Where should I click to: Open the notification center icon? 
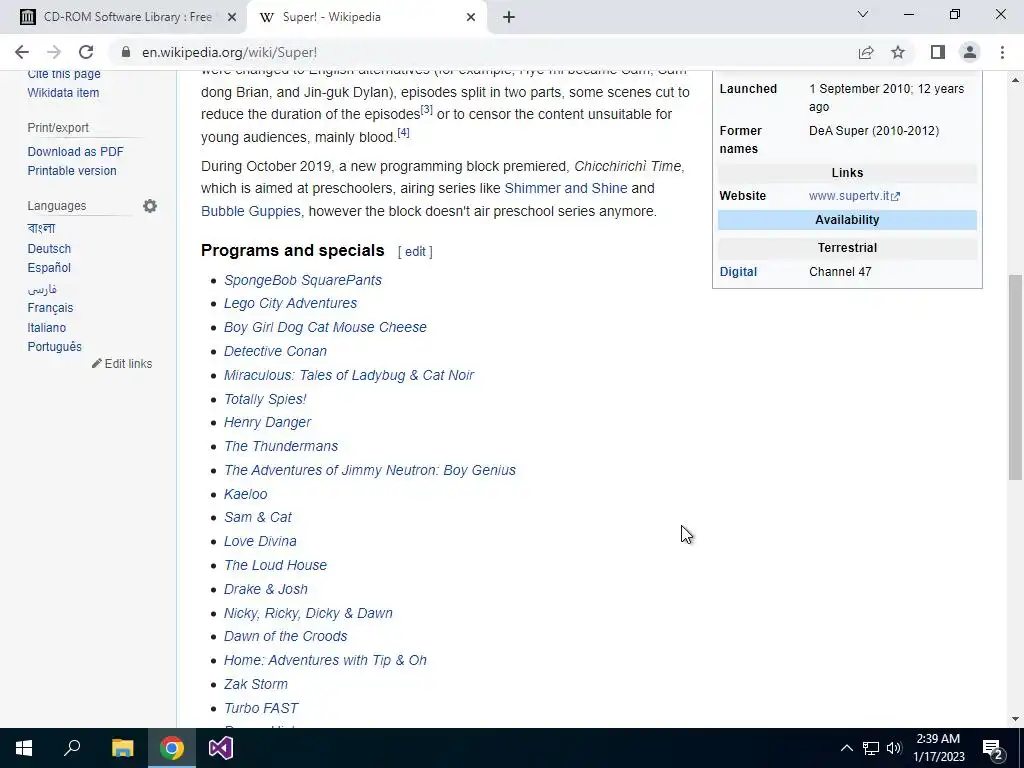pyautogui.click(x=993, y=749)
